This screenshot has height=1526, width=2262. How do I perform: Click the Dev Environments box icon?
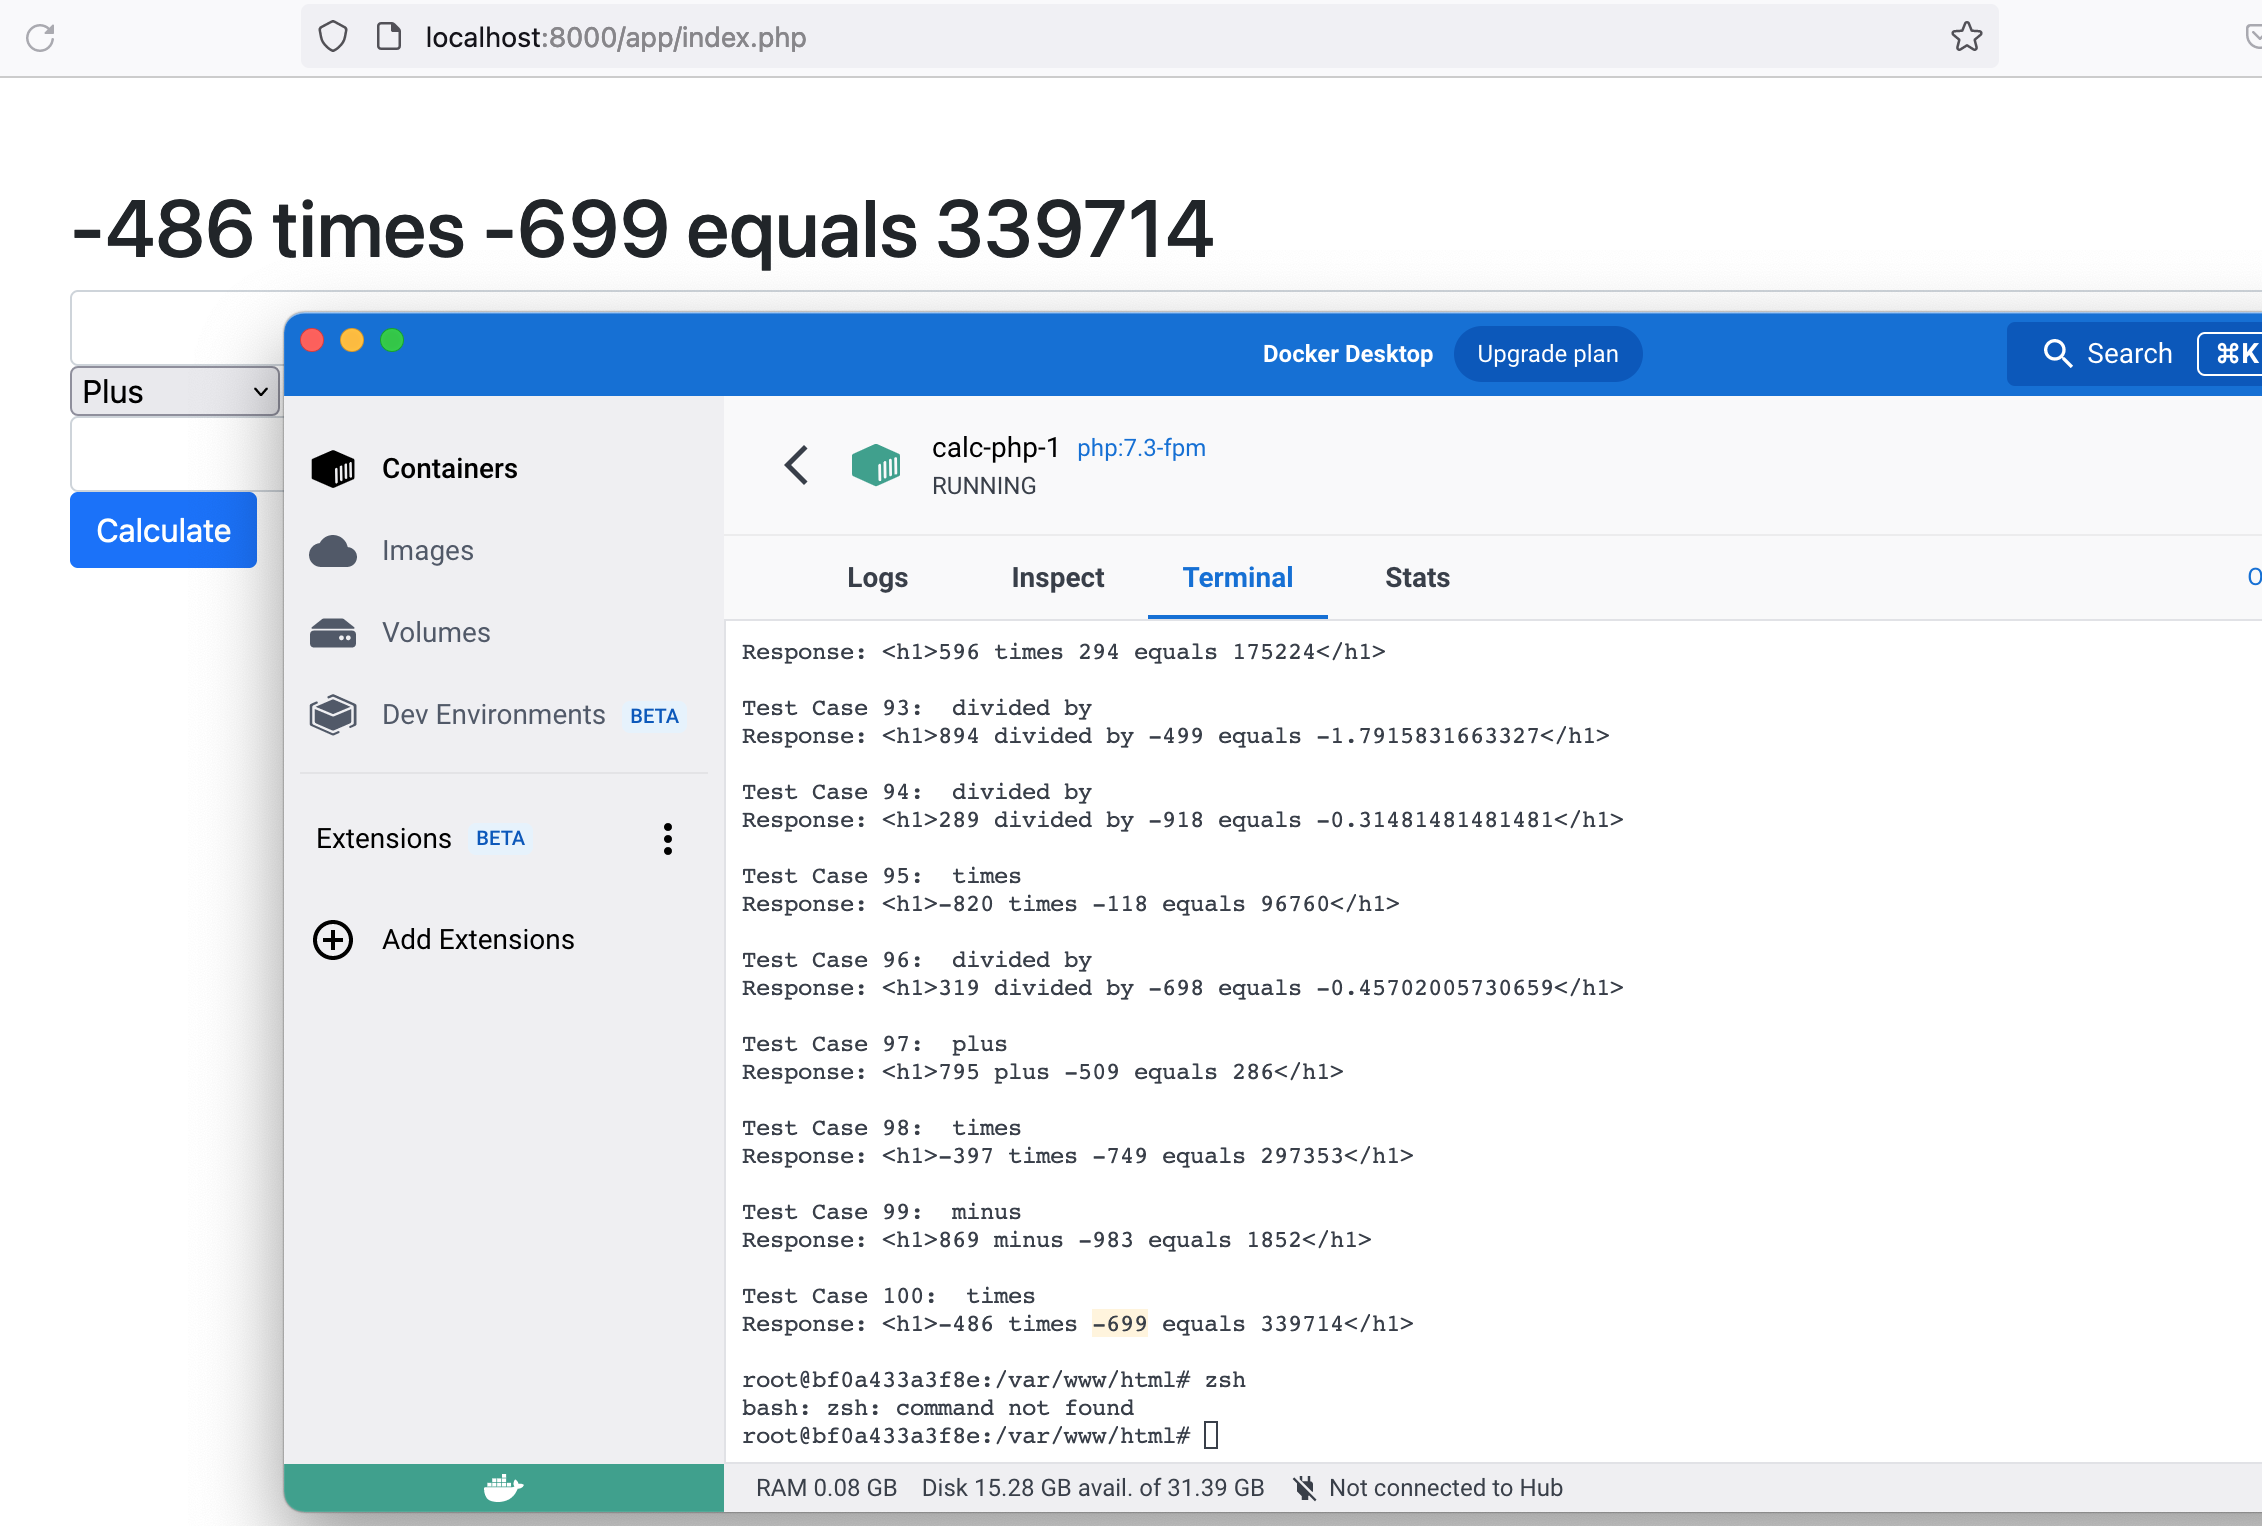[333, 715]
